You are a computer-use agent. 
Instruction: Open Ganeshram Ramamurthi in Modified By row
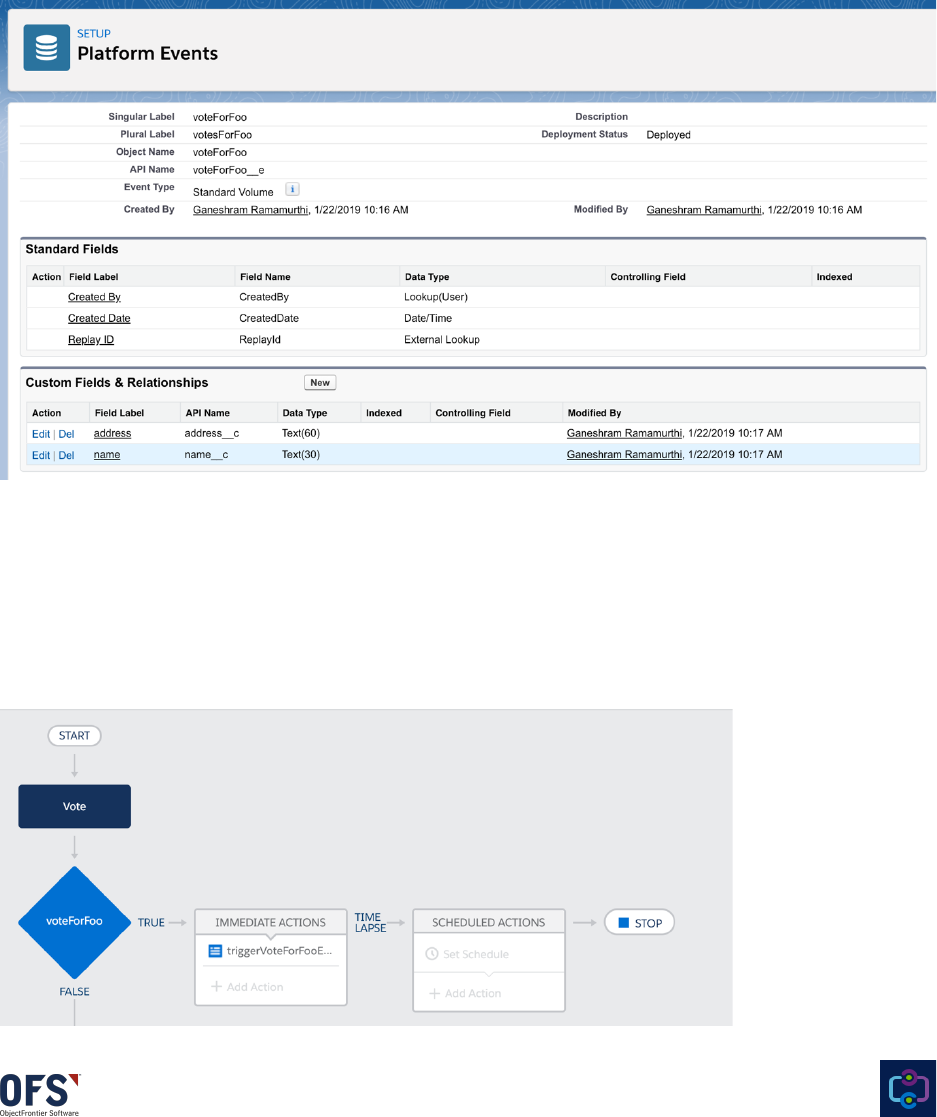[704, 209]
